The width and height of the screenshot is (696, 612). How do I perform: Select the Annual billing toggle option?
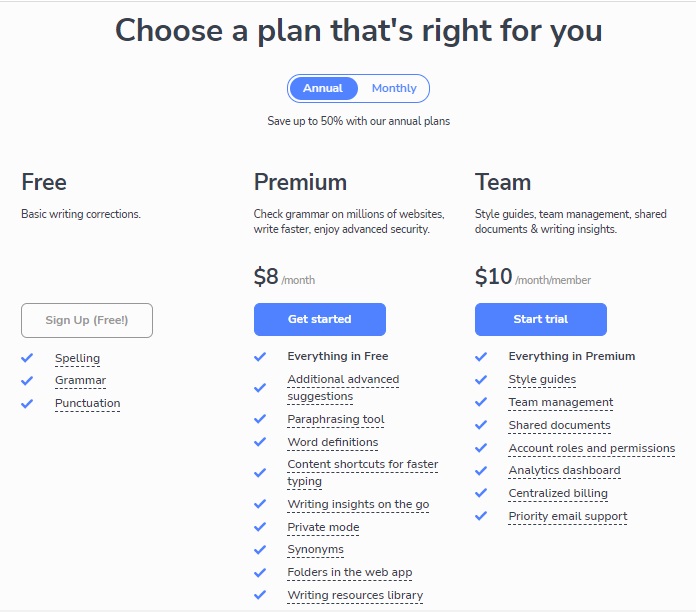tap(323, 88)
